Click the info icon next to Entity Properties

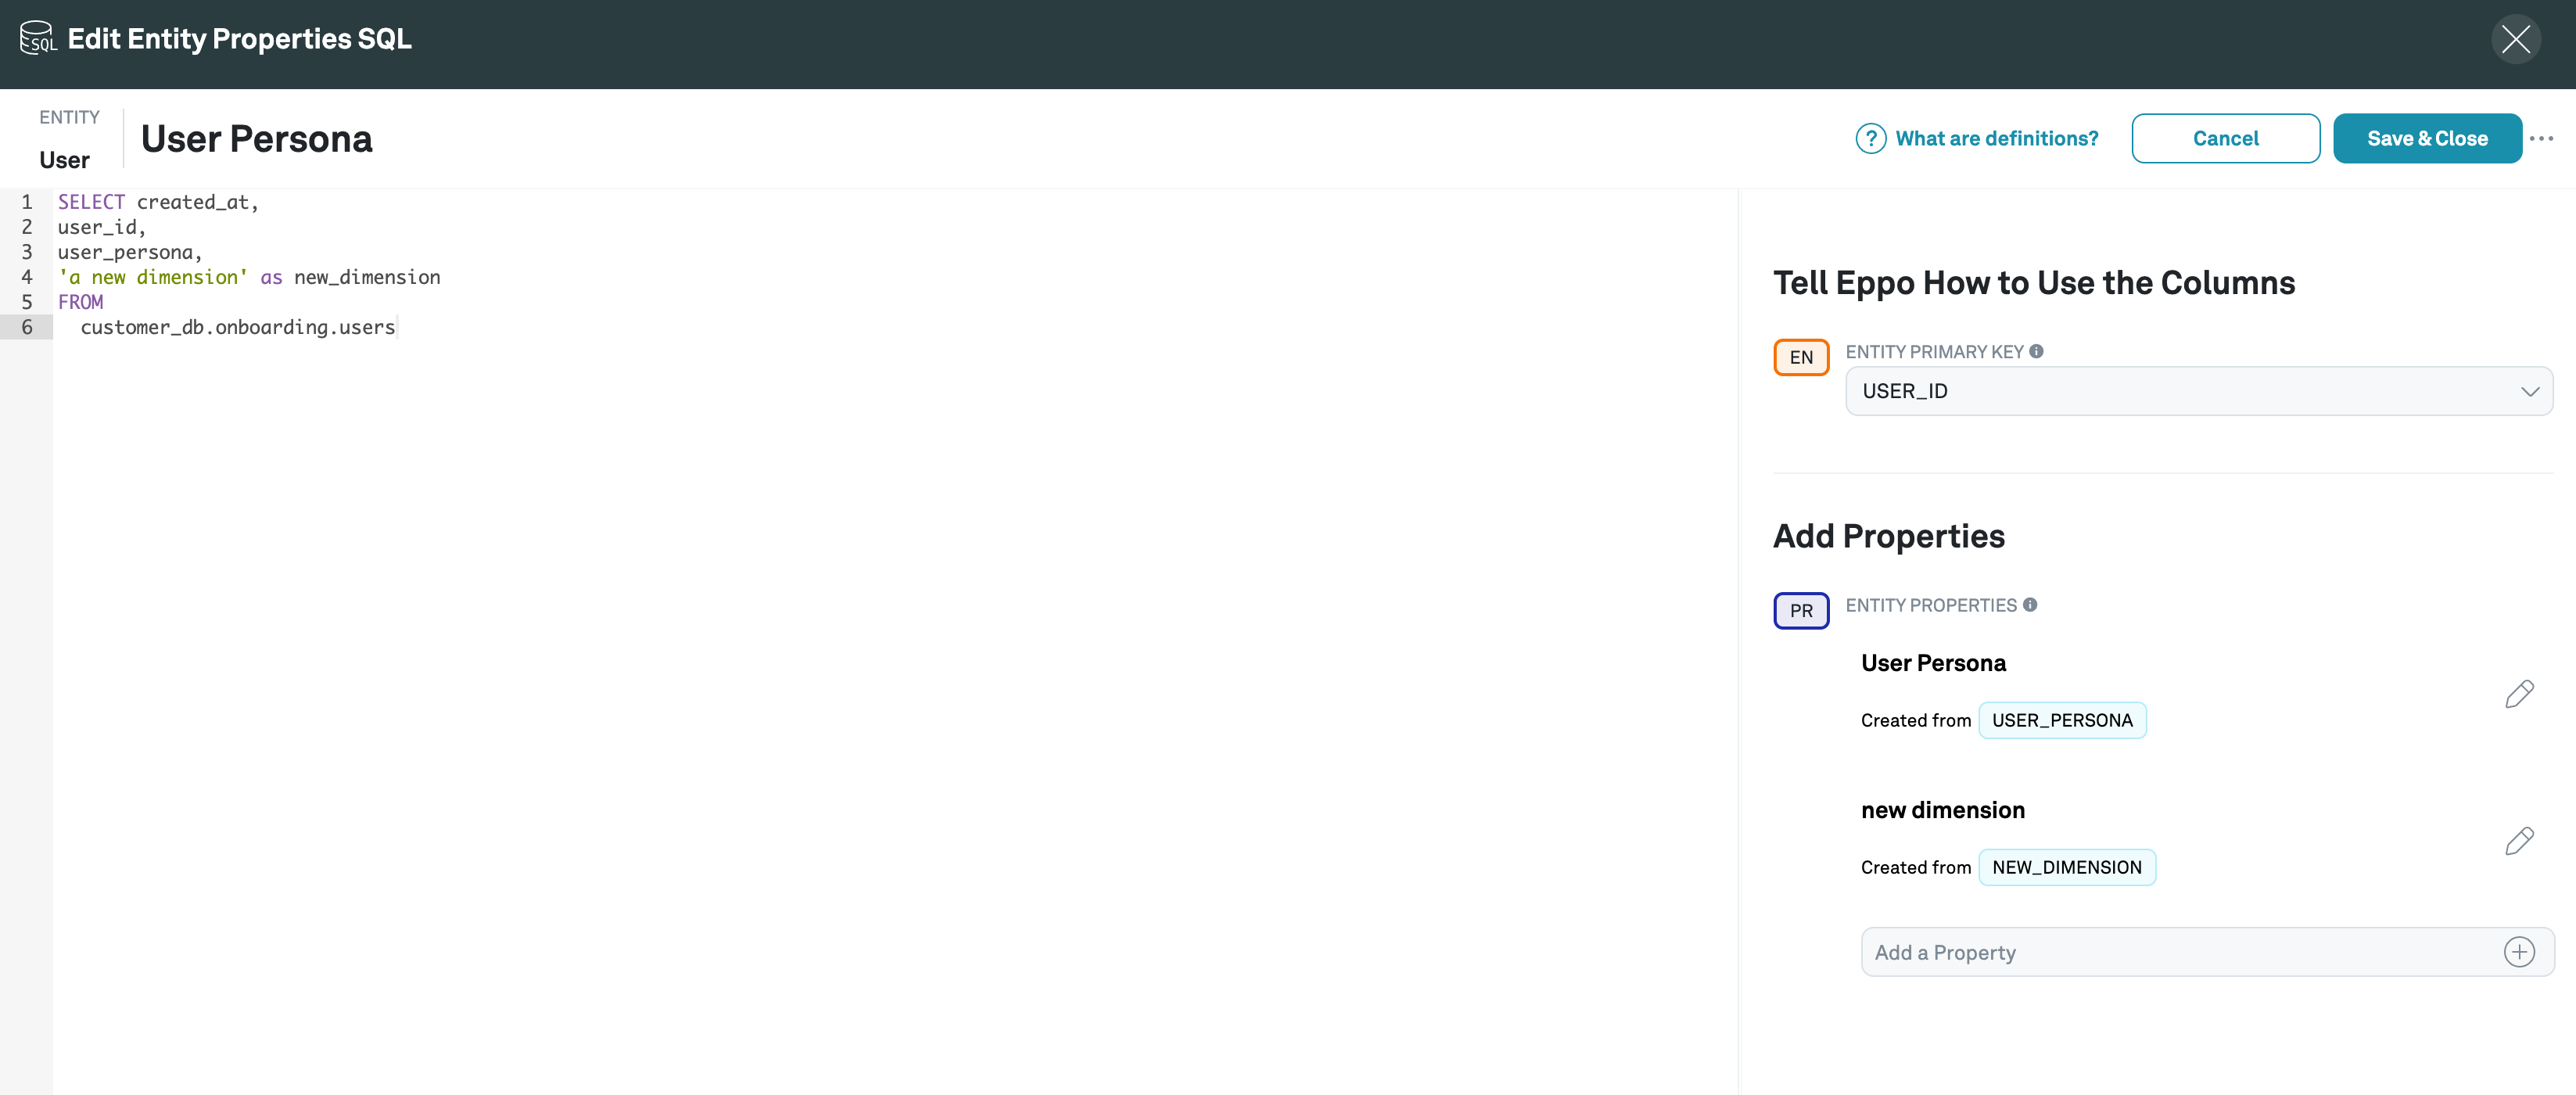coord(2031,605)
